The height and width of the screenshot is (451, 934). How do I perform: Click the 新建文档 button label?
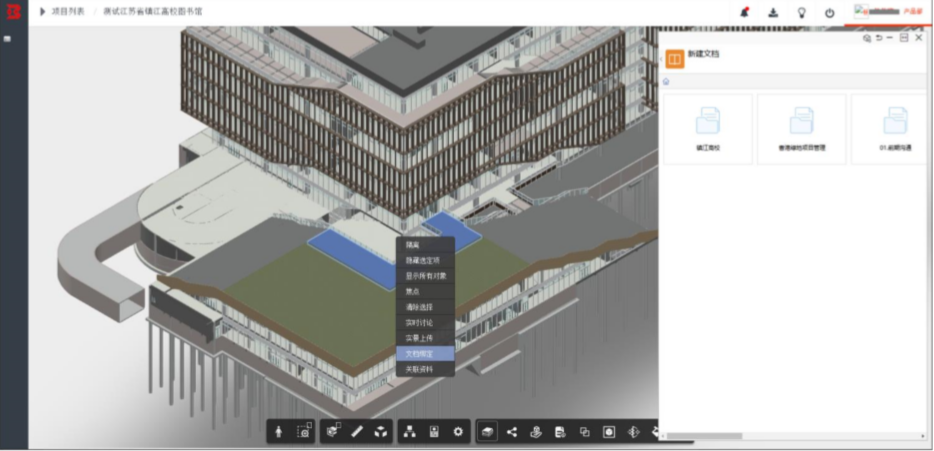click(703, 54)
